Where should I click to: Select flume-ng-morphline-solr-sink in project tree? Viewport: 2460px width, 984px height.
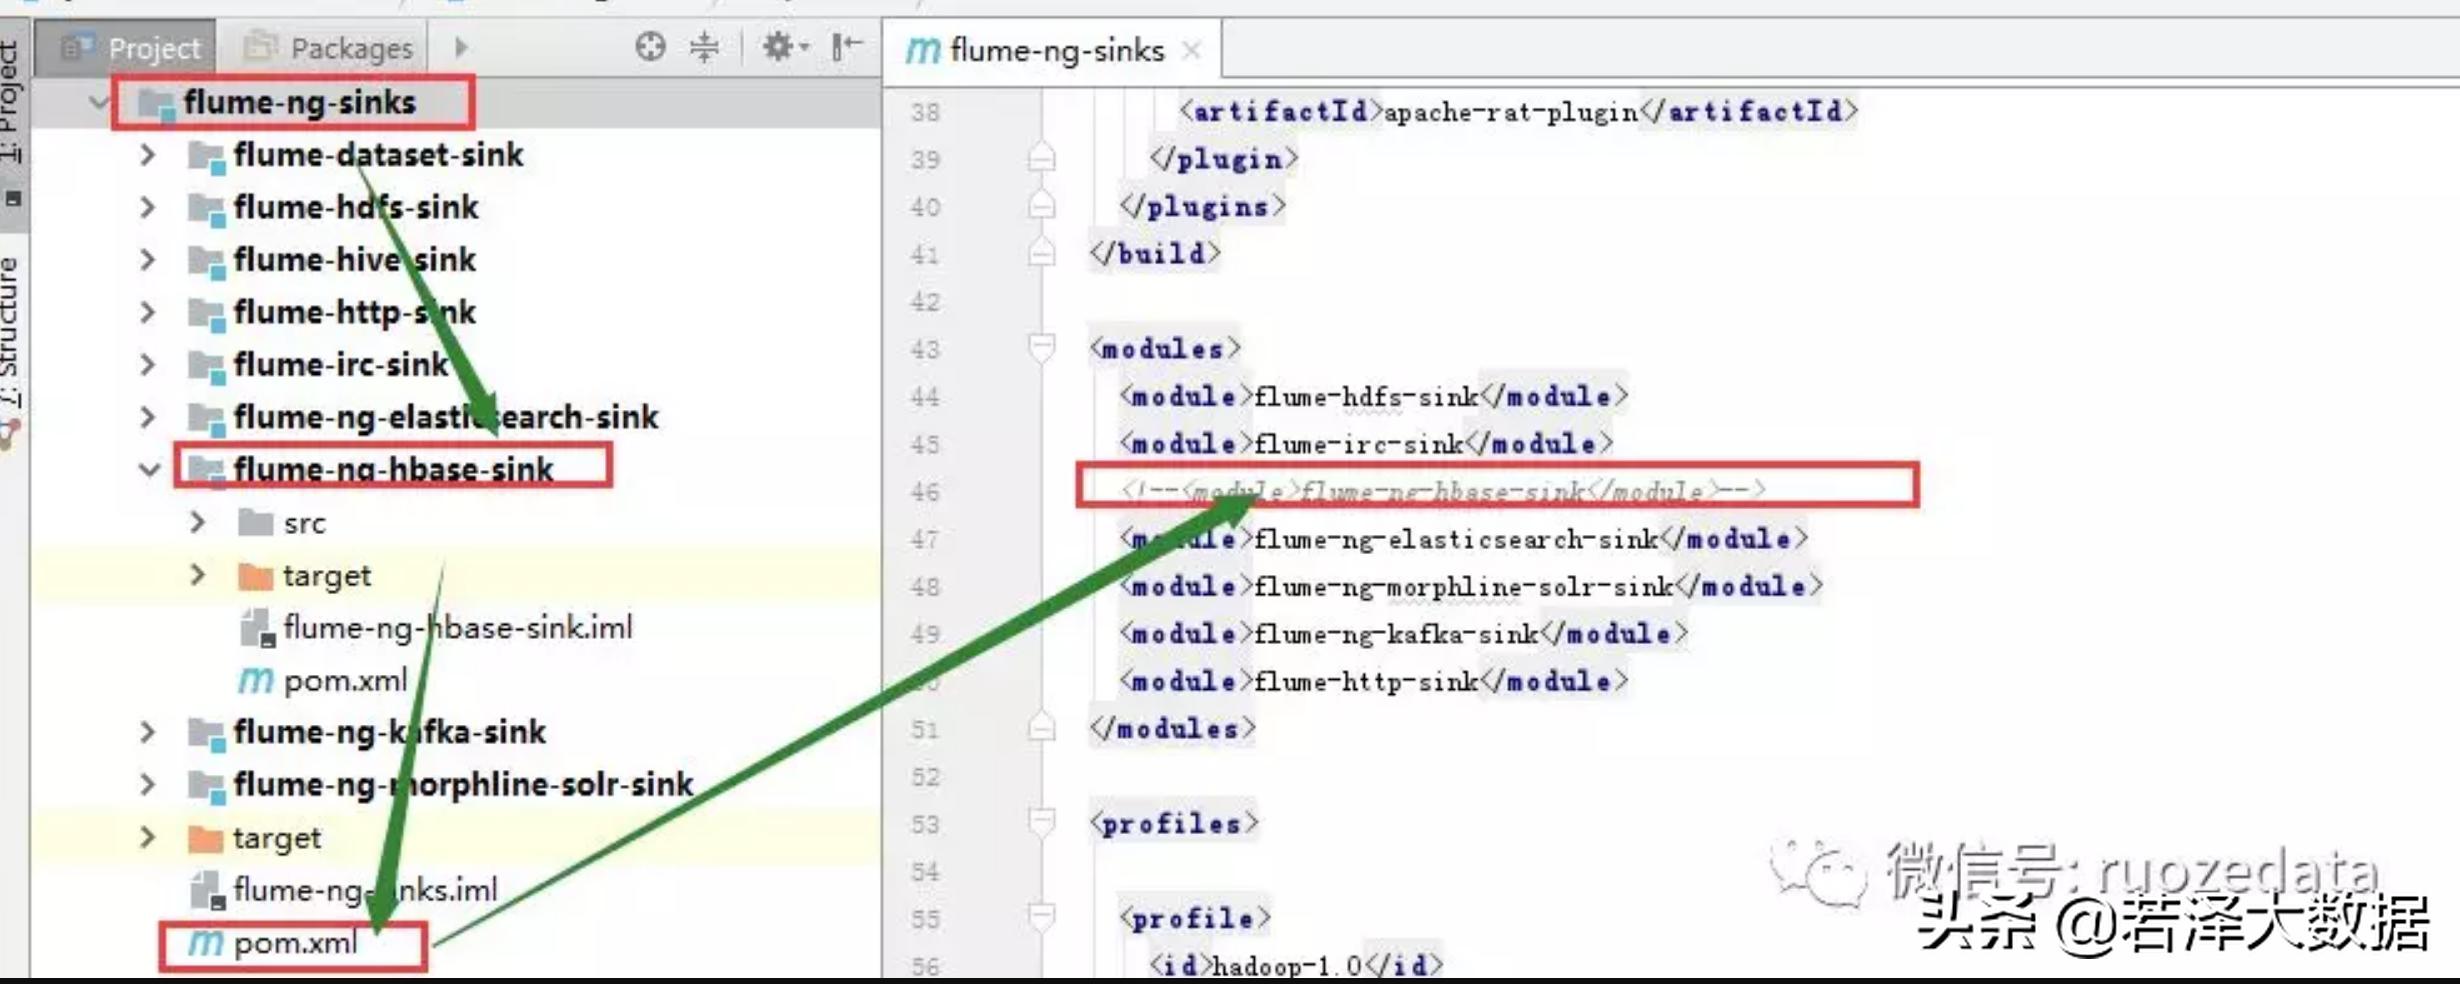pyautogui.click(x=463, y=784)
